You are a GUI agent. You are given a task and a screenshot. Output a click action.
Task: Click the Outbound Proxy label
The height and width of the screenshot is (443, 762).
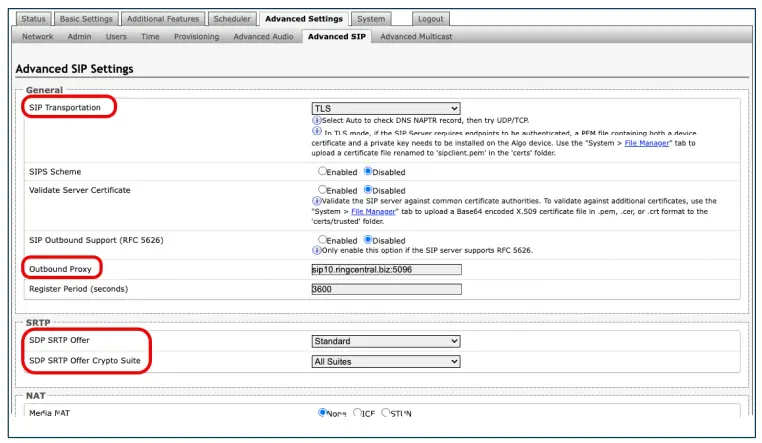click(x=60, y=269)
